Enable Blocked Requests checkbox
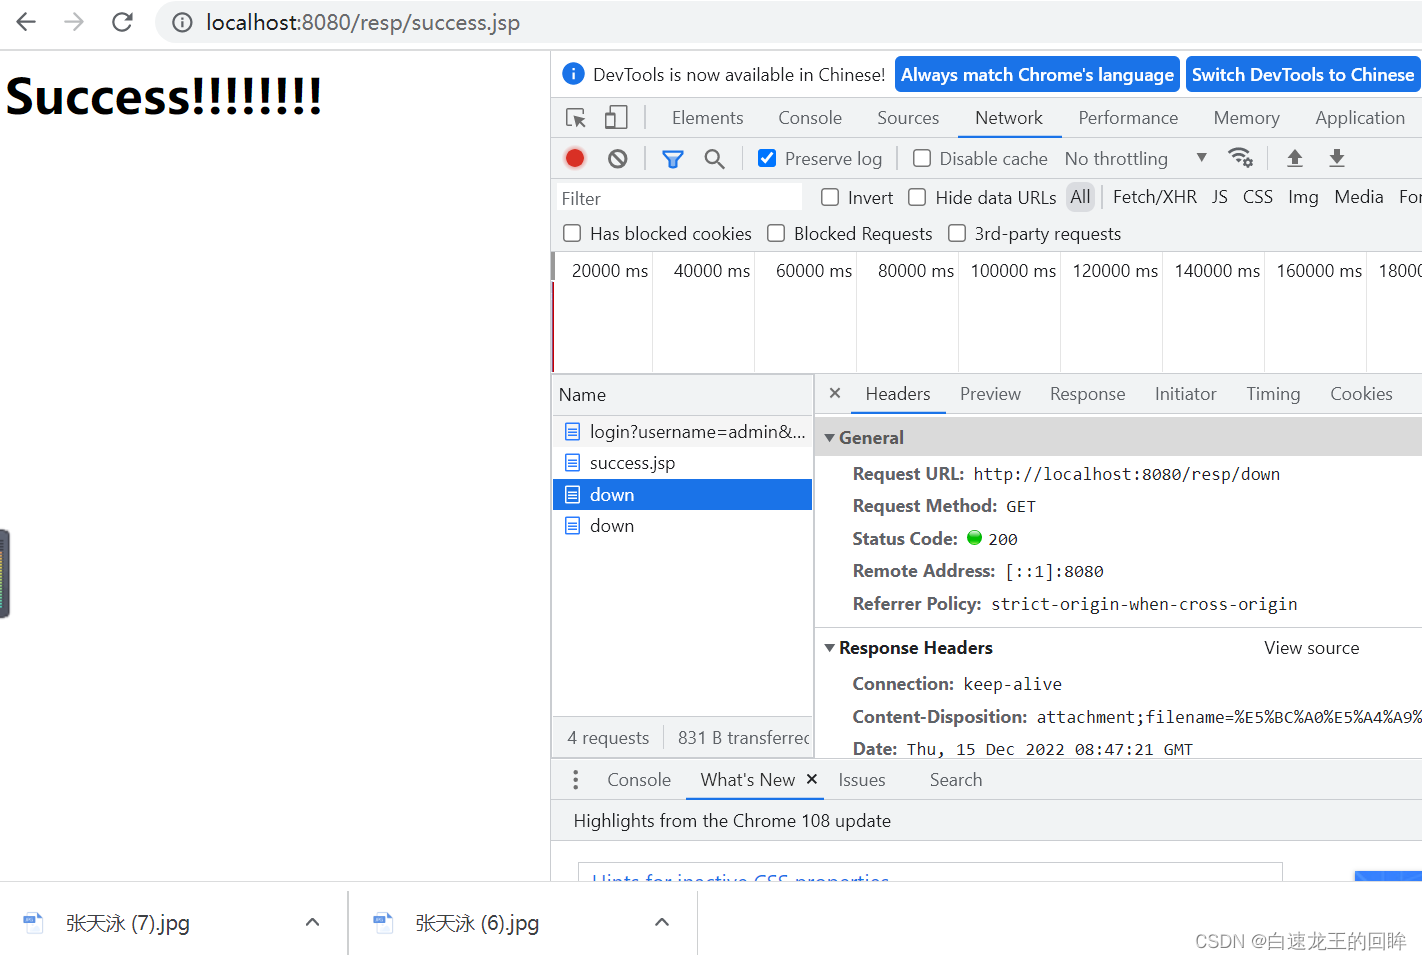 776,233
